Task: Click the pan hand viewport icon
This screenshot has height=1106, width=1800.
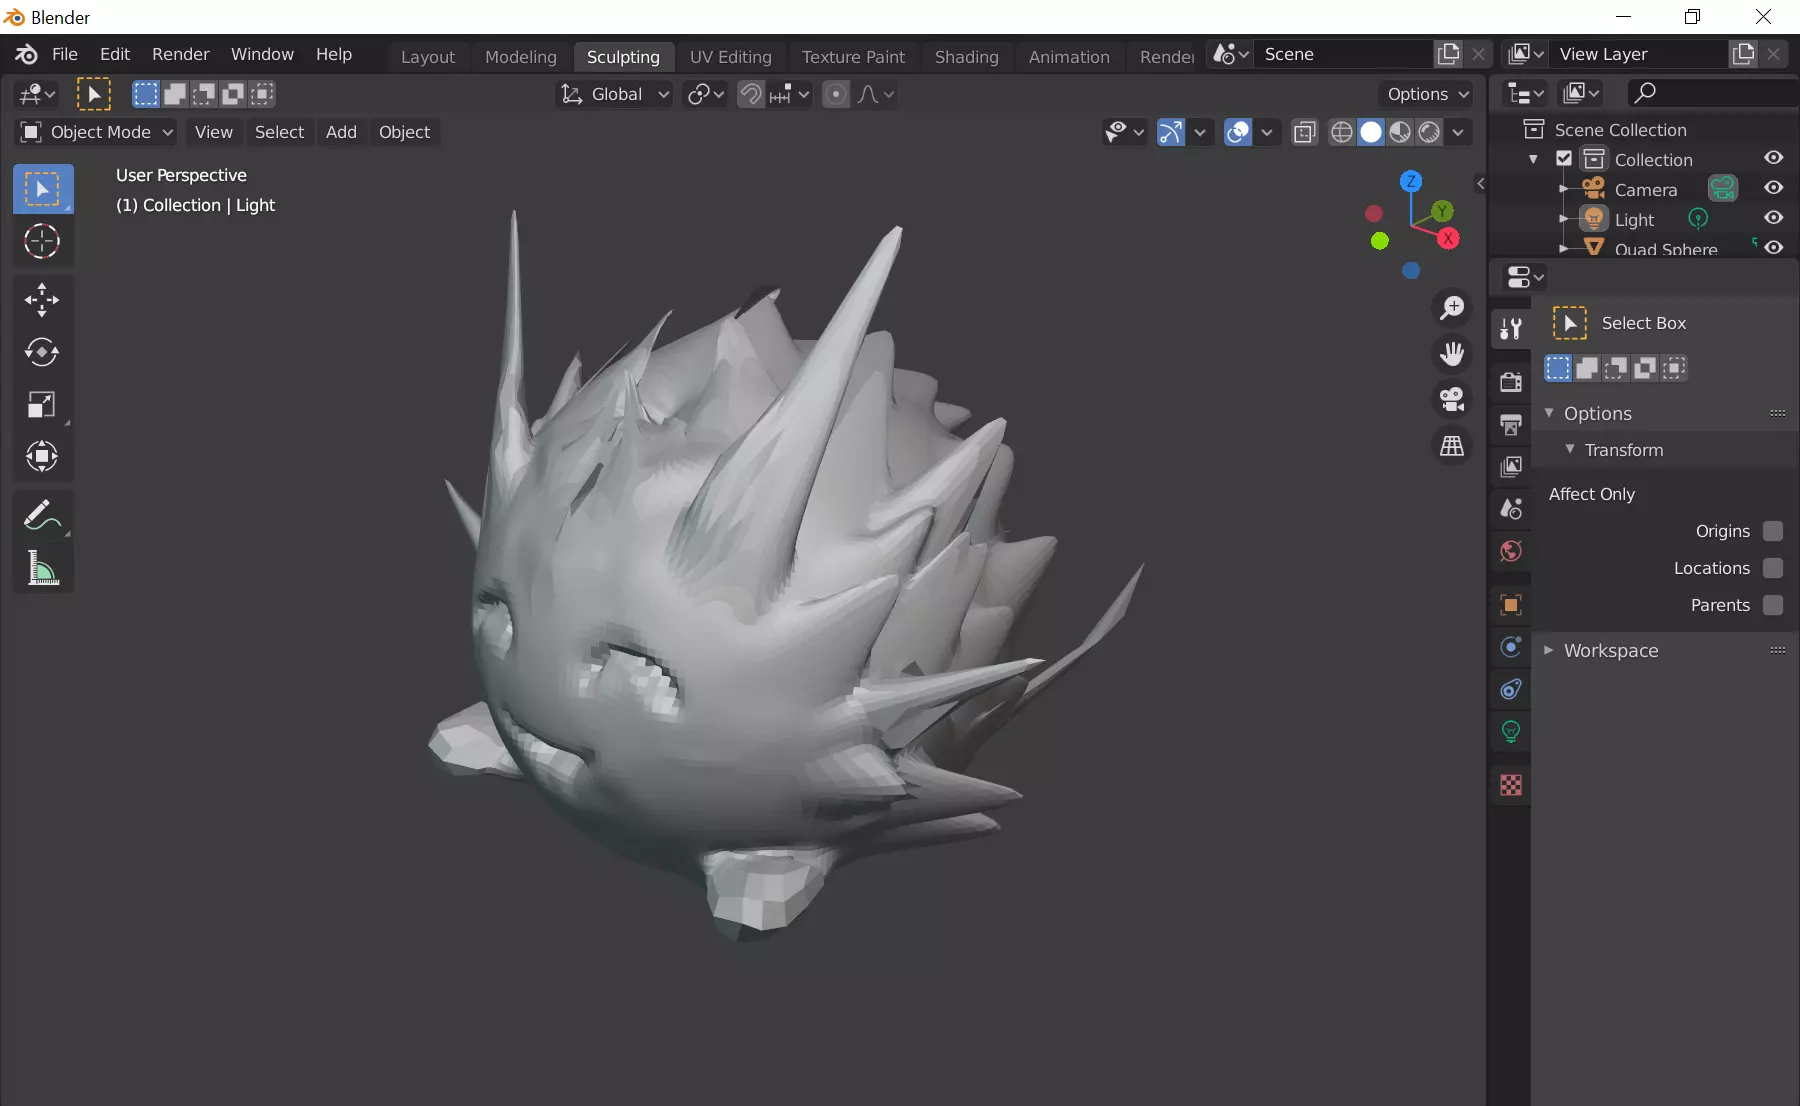Action: point(1452,353)
